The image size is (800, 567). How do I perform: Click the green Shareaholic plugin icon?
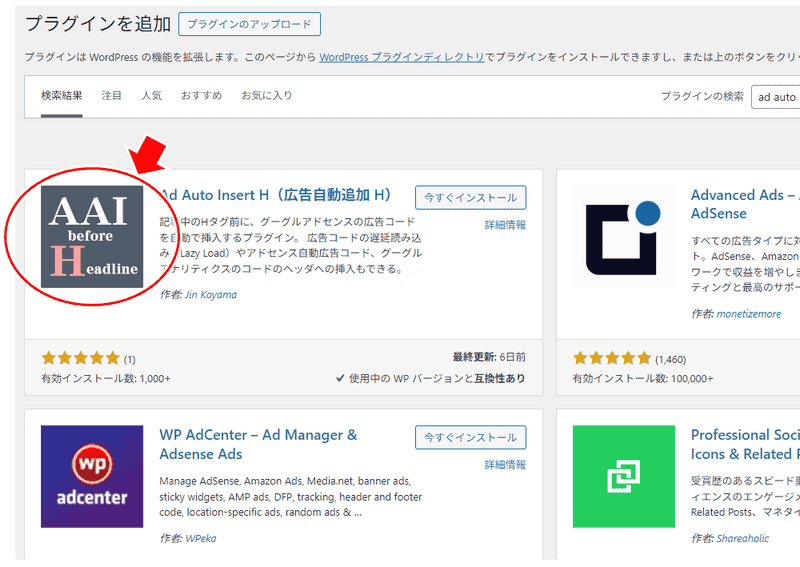(623, 476)
